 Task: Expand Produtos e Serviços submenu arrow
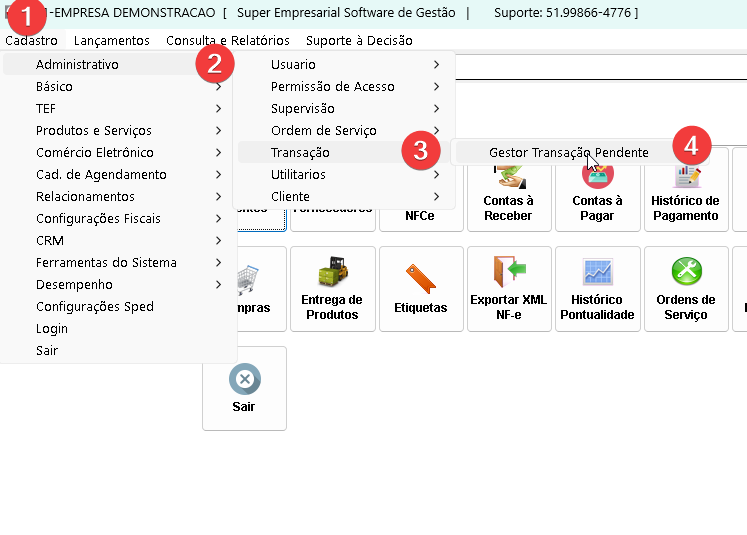coord(218,131)
